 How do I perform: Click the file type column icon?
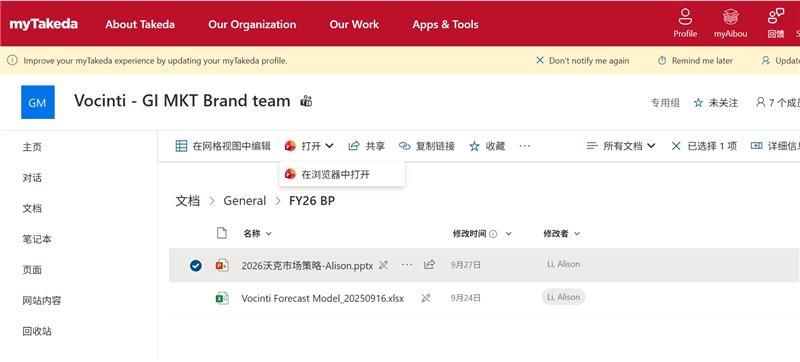pyautogui.click(x=221, y=234)
